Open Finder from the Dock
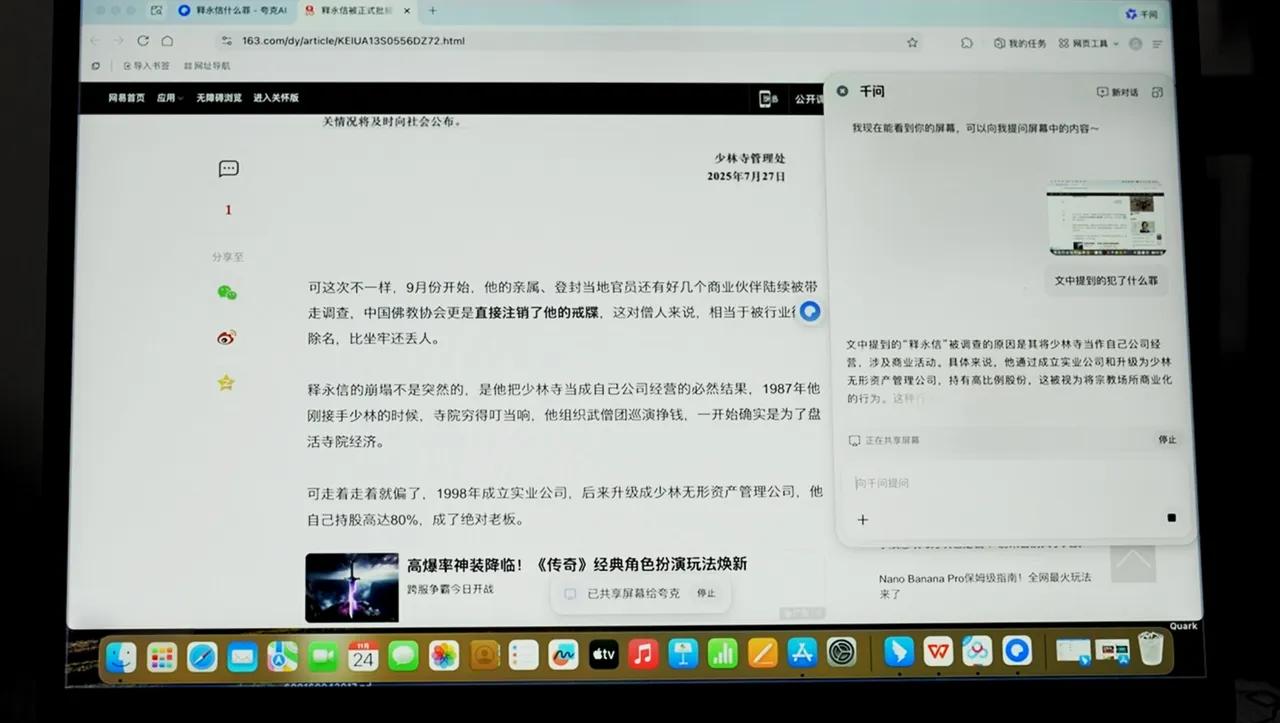Image resolution: width=1280 pixels, height=723 pixels. point(121,655)
